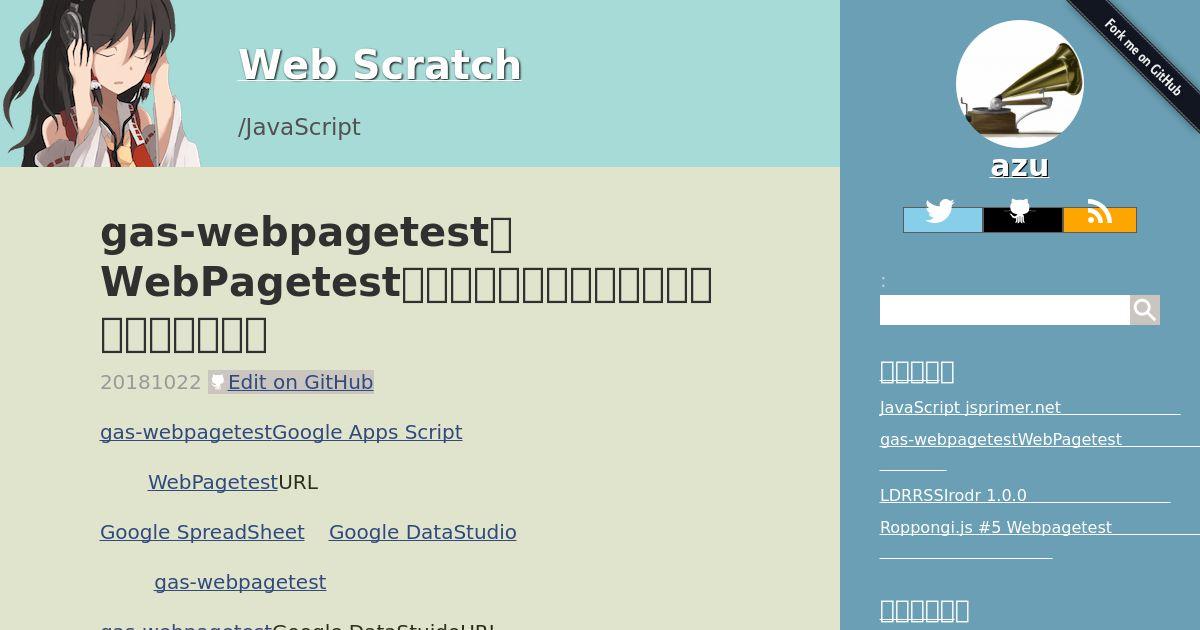Screen dimensions: 1200x630
Task: Open the GitHub octocat icon link
Action: (1022, 219)
